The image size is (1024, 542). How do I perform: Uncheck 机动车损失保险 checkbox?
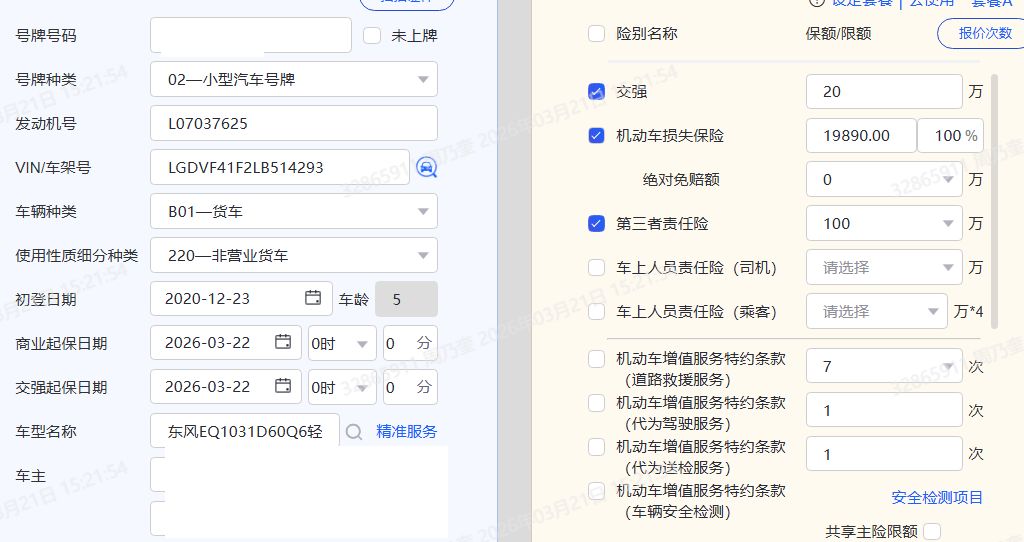tap(597, 136)
